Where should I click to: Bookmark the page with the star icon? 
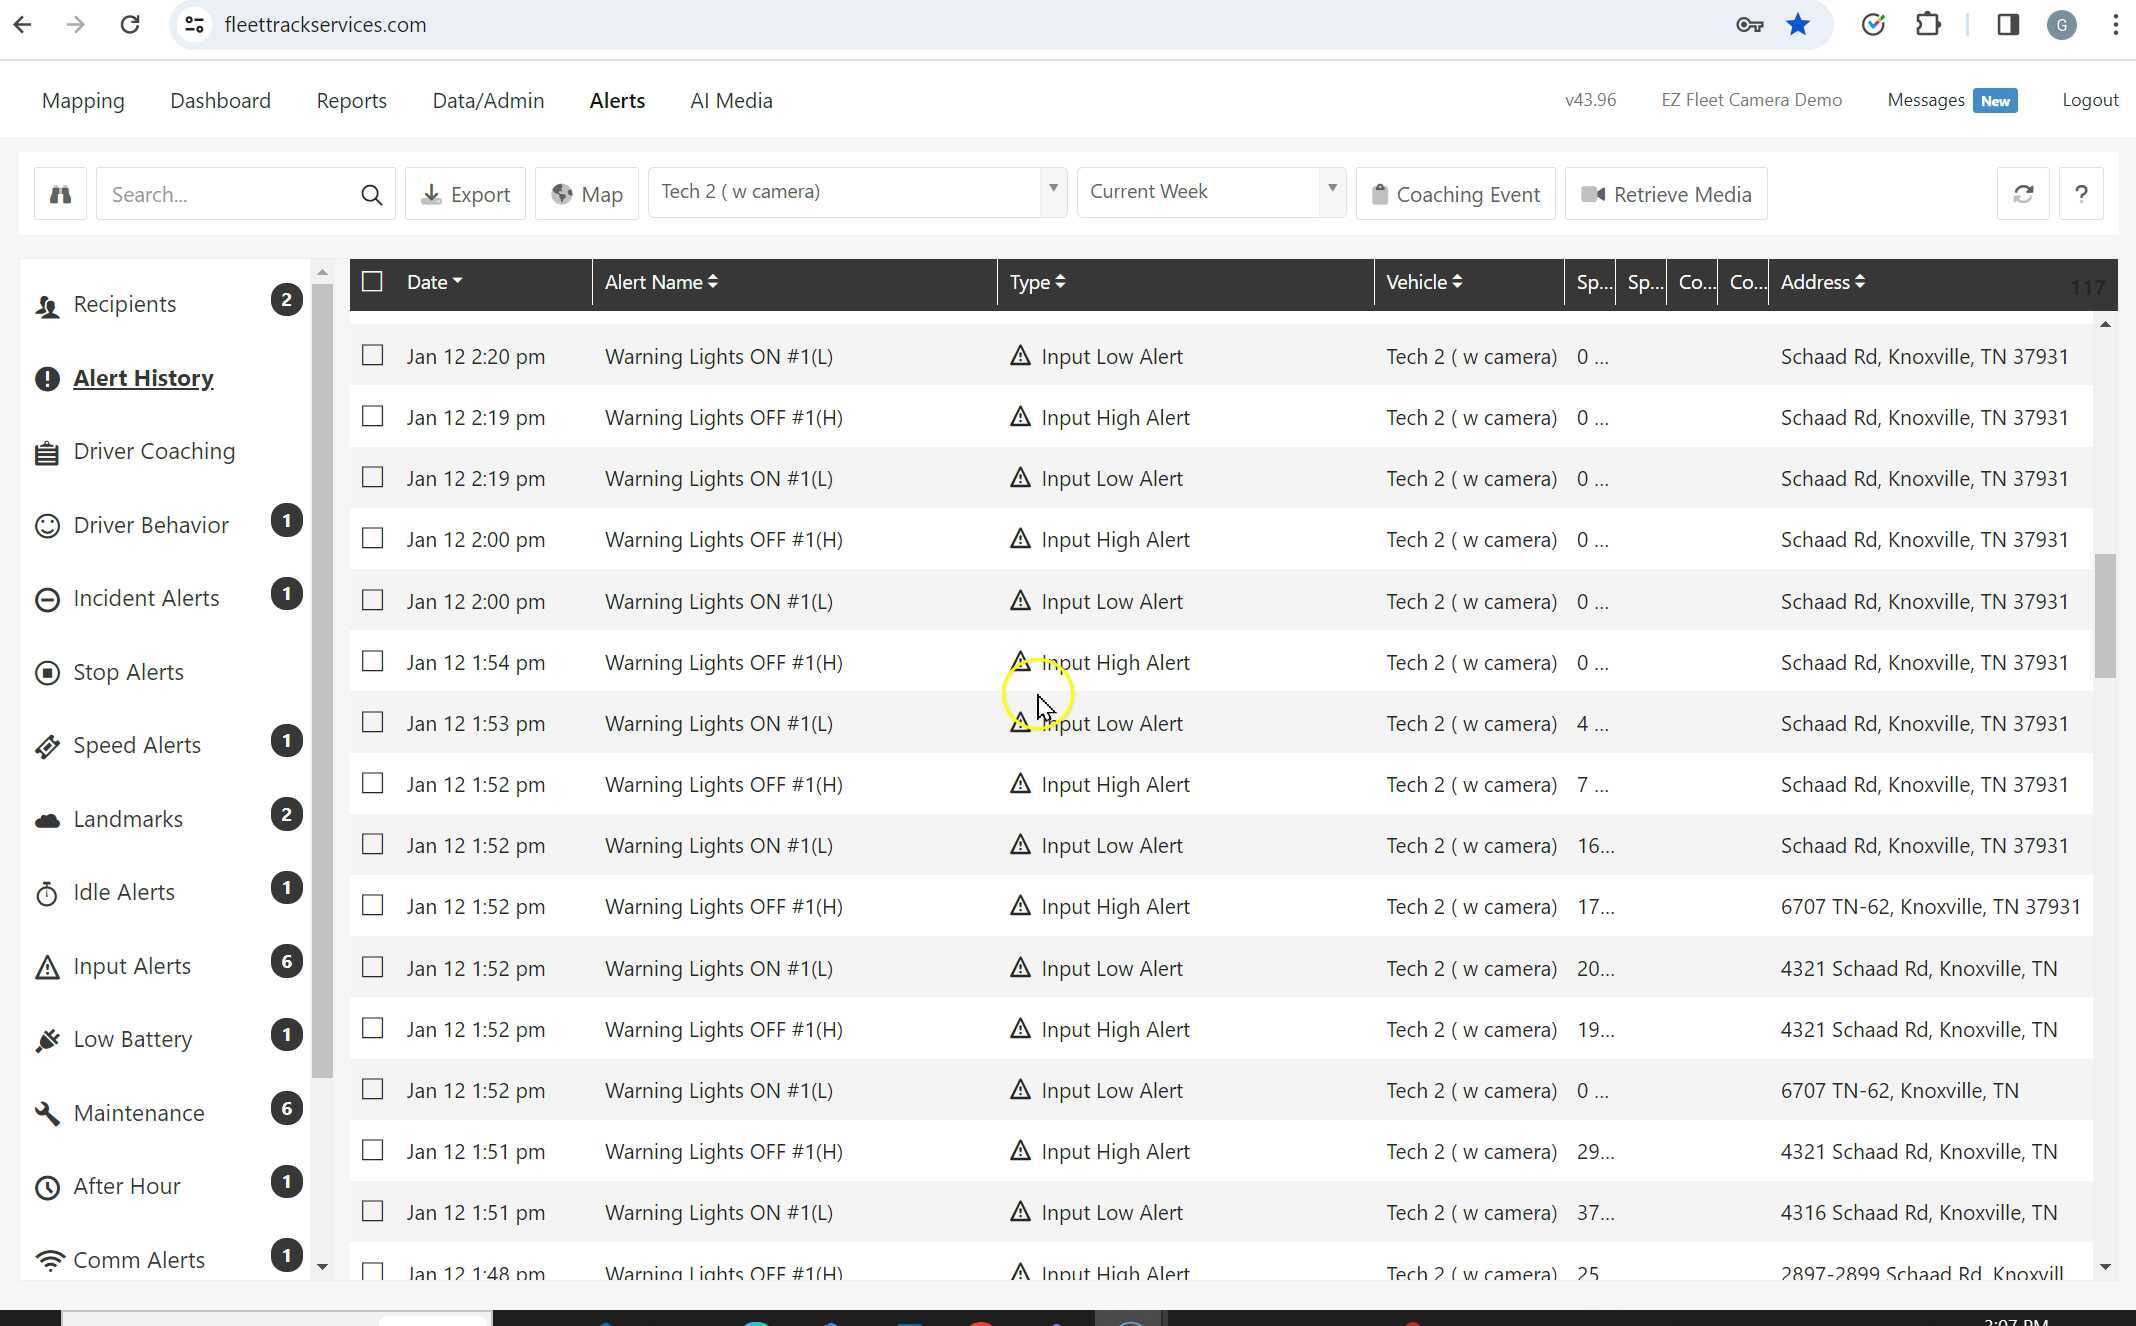[x=1798, y=25]
